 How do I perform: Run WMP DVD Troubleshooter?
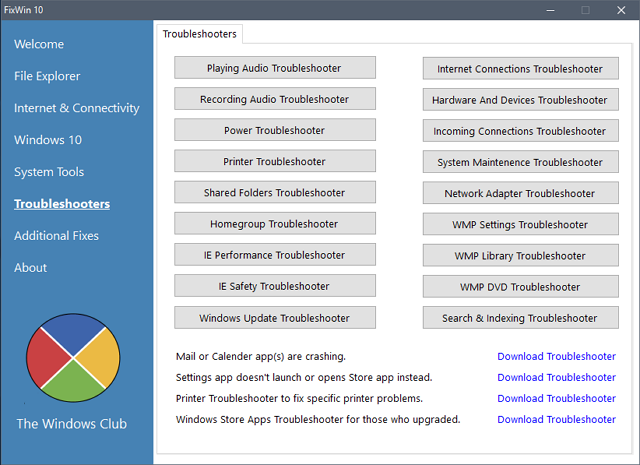(x=520, y=287)
